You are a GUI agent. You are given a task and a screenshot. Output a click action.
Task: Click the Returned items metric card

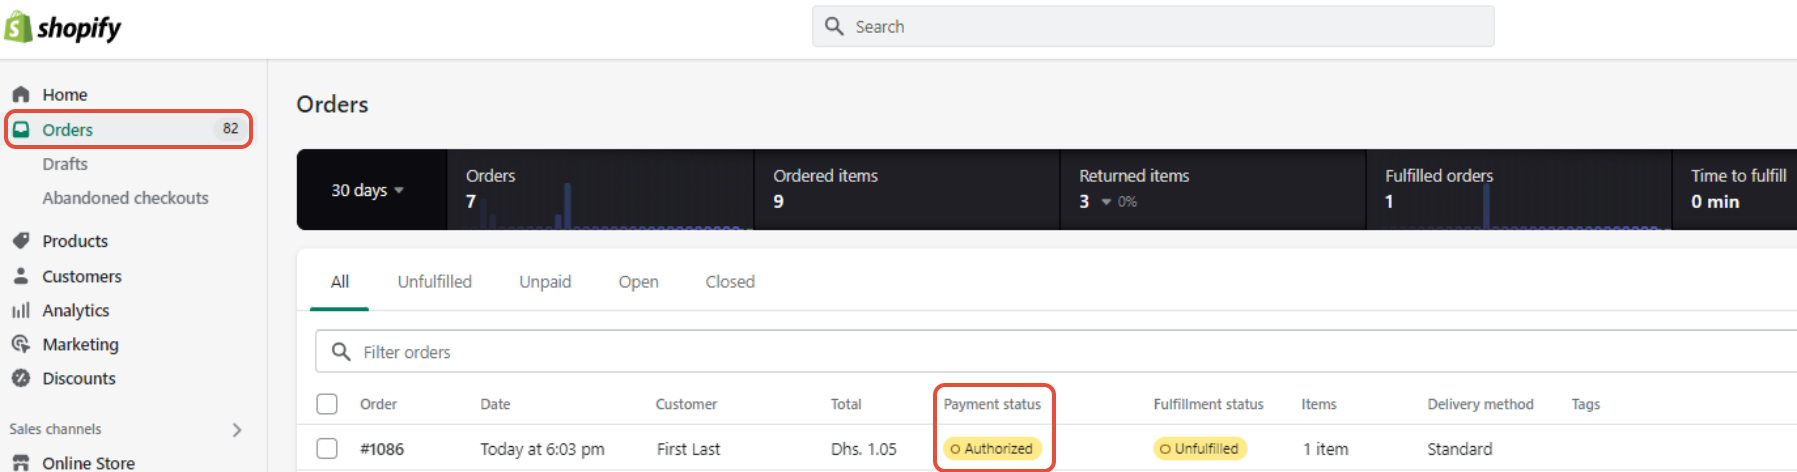[x=1213, y=190]
